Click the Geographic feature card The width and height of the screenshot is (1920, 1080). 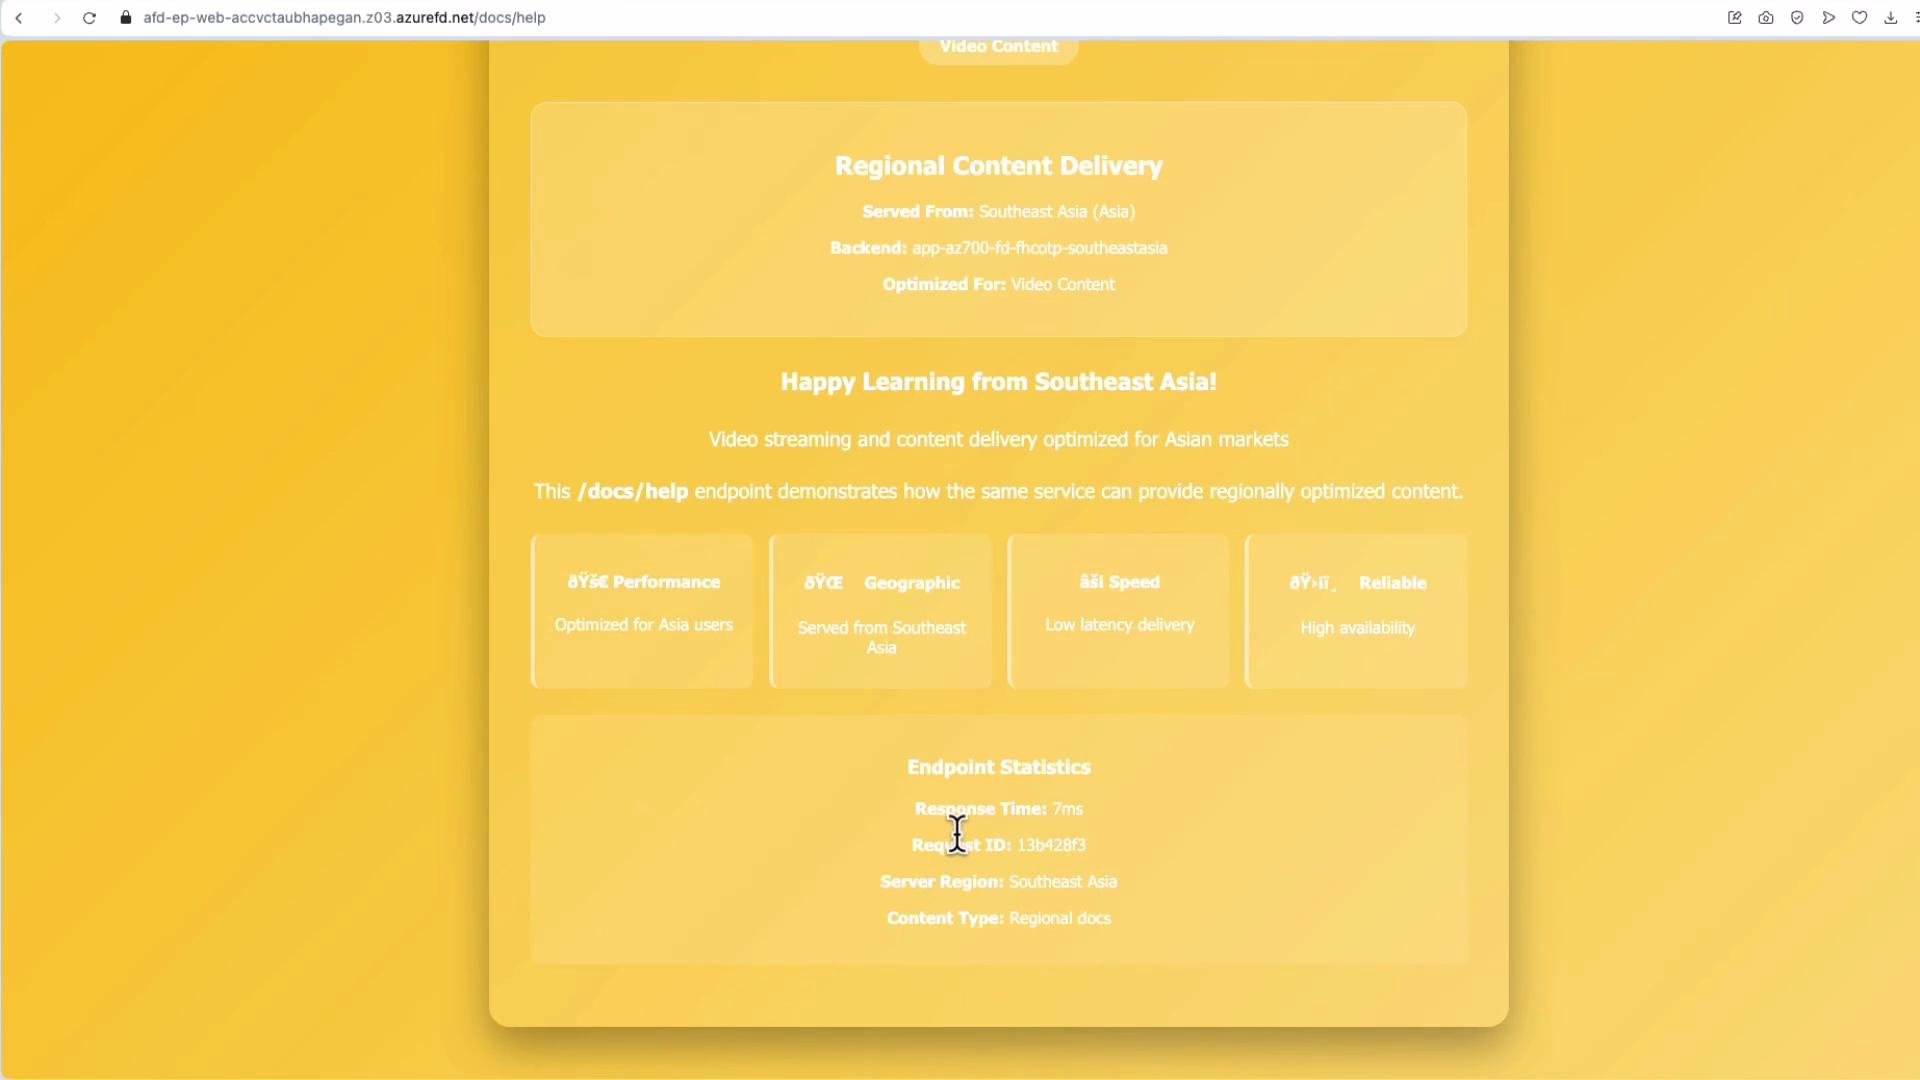click(x=880, y=611)
